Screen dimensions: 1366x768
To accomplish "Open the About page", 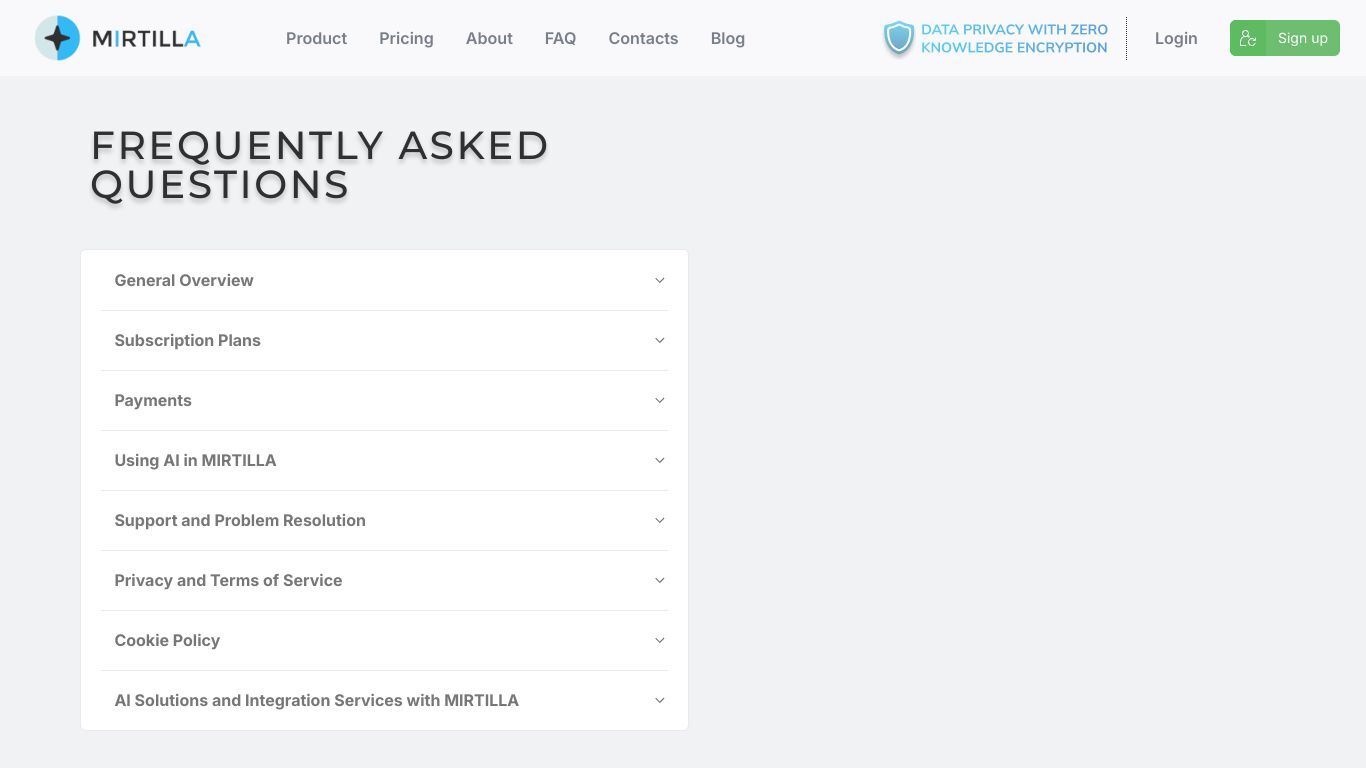I will pyautogui.click(x=489, y=38).
